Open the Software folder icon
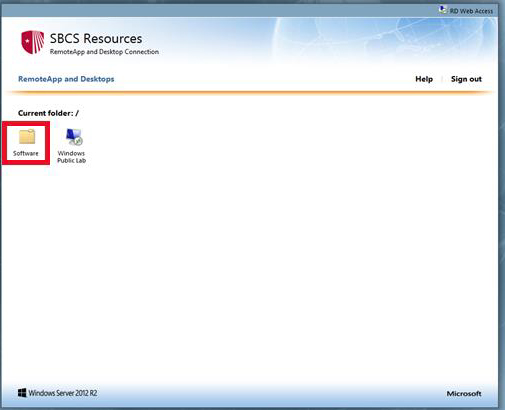 coord(27,136)
